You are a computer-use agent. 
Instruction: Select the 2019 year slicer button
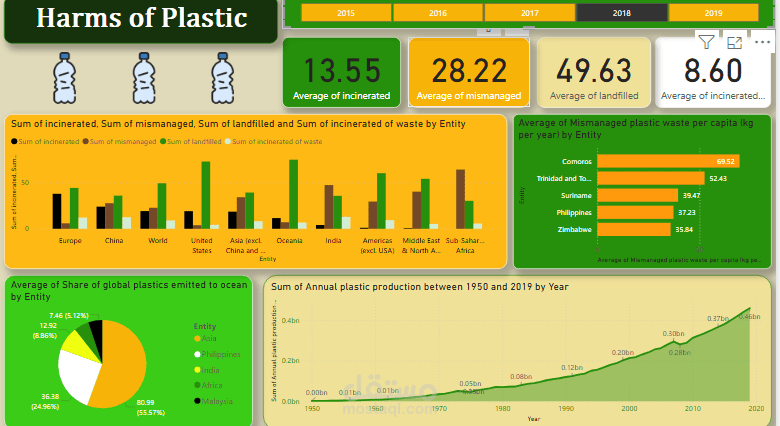point(713,13)
